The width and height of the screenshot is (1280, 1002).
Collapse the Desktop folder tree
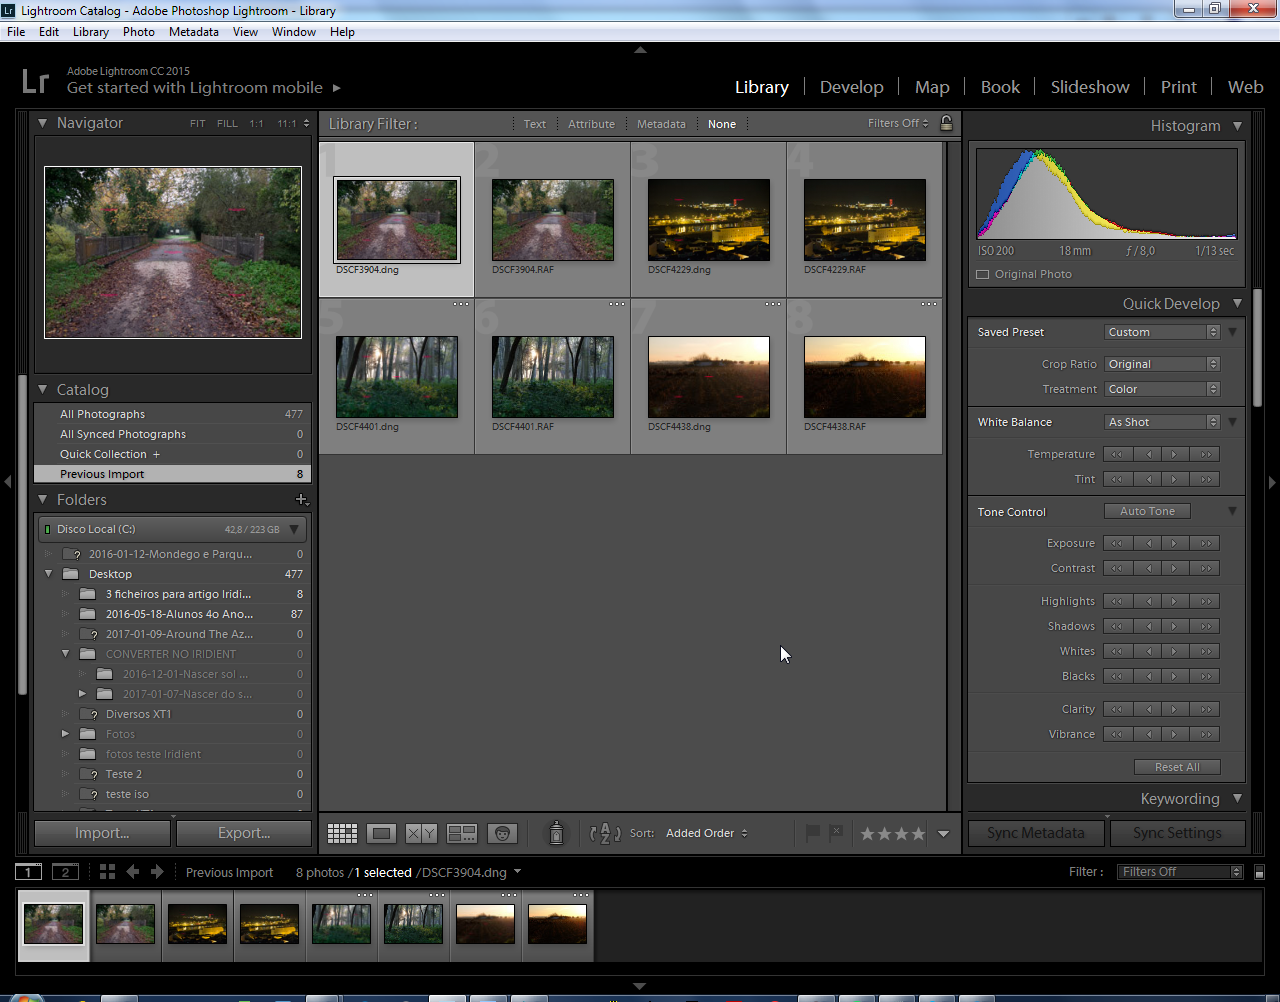point(48,574)
